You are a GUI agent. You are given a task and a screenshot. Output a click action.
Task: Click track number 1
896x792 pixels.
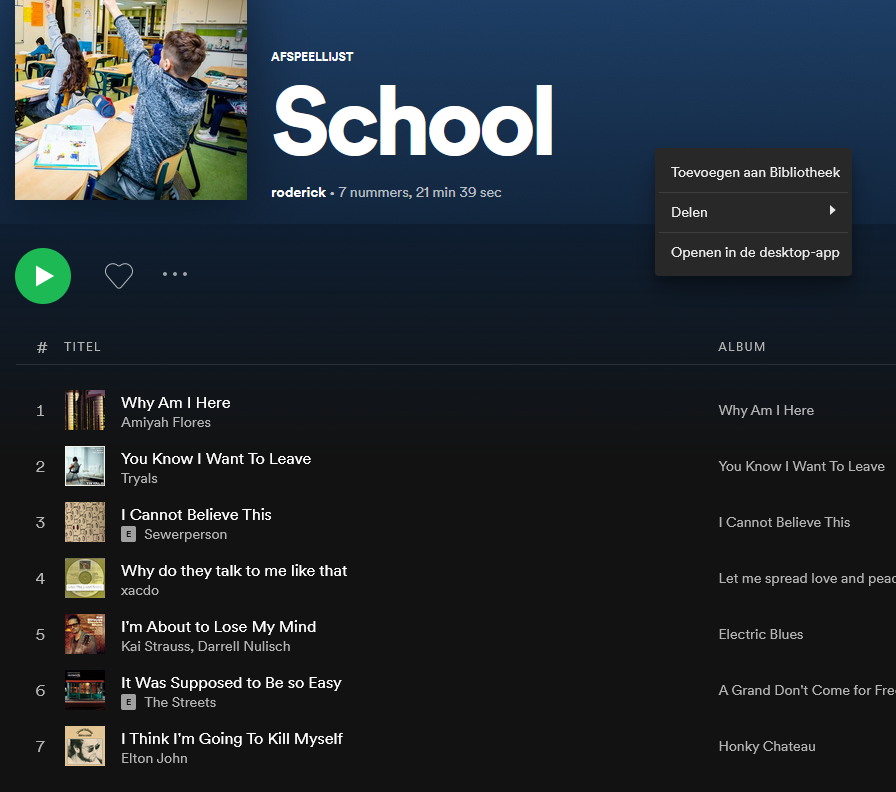pyautogui.click(x=40, y=410)
